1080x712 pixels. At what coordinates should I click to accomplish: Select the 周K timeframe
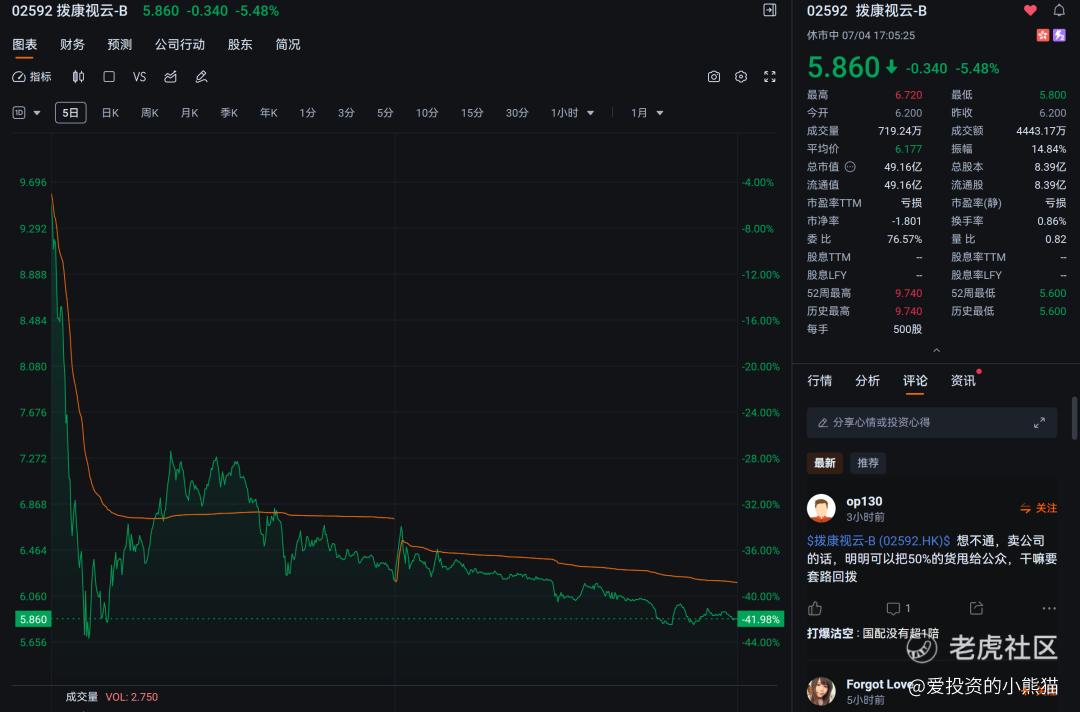[149, 113]
